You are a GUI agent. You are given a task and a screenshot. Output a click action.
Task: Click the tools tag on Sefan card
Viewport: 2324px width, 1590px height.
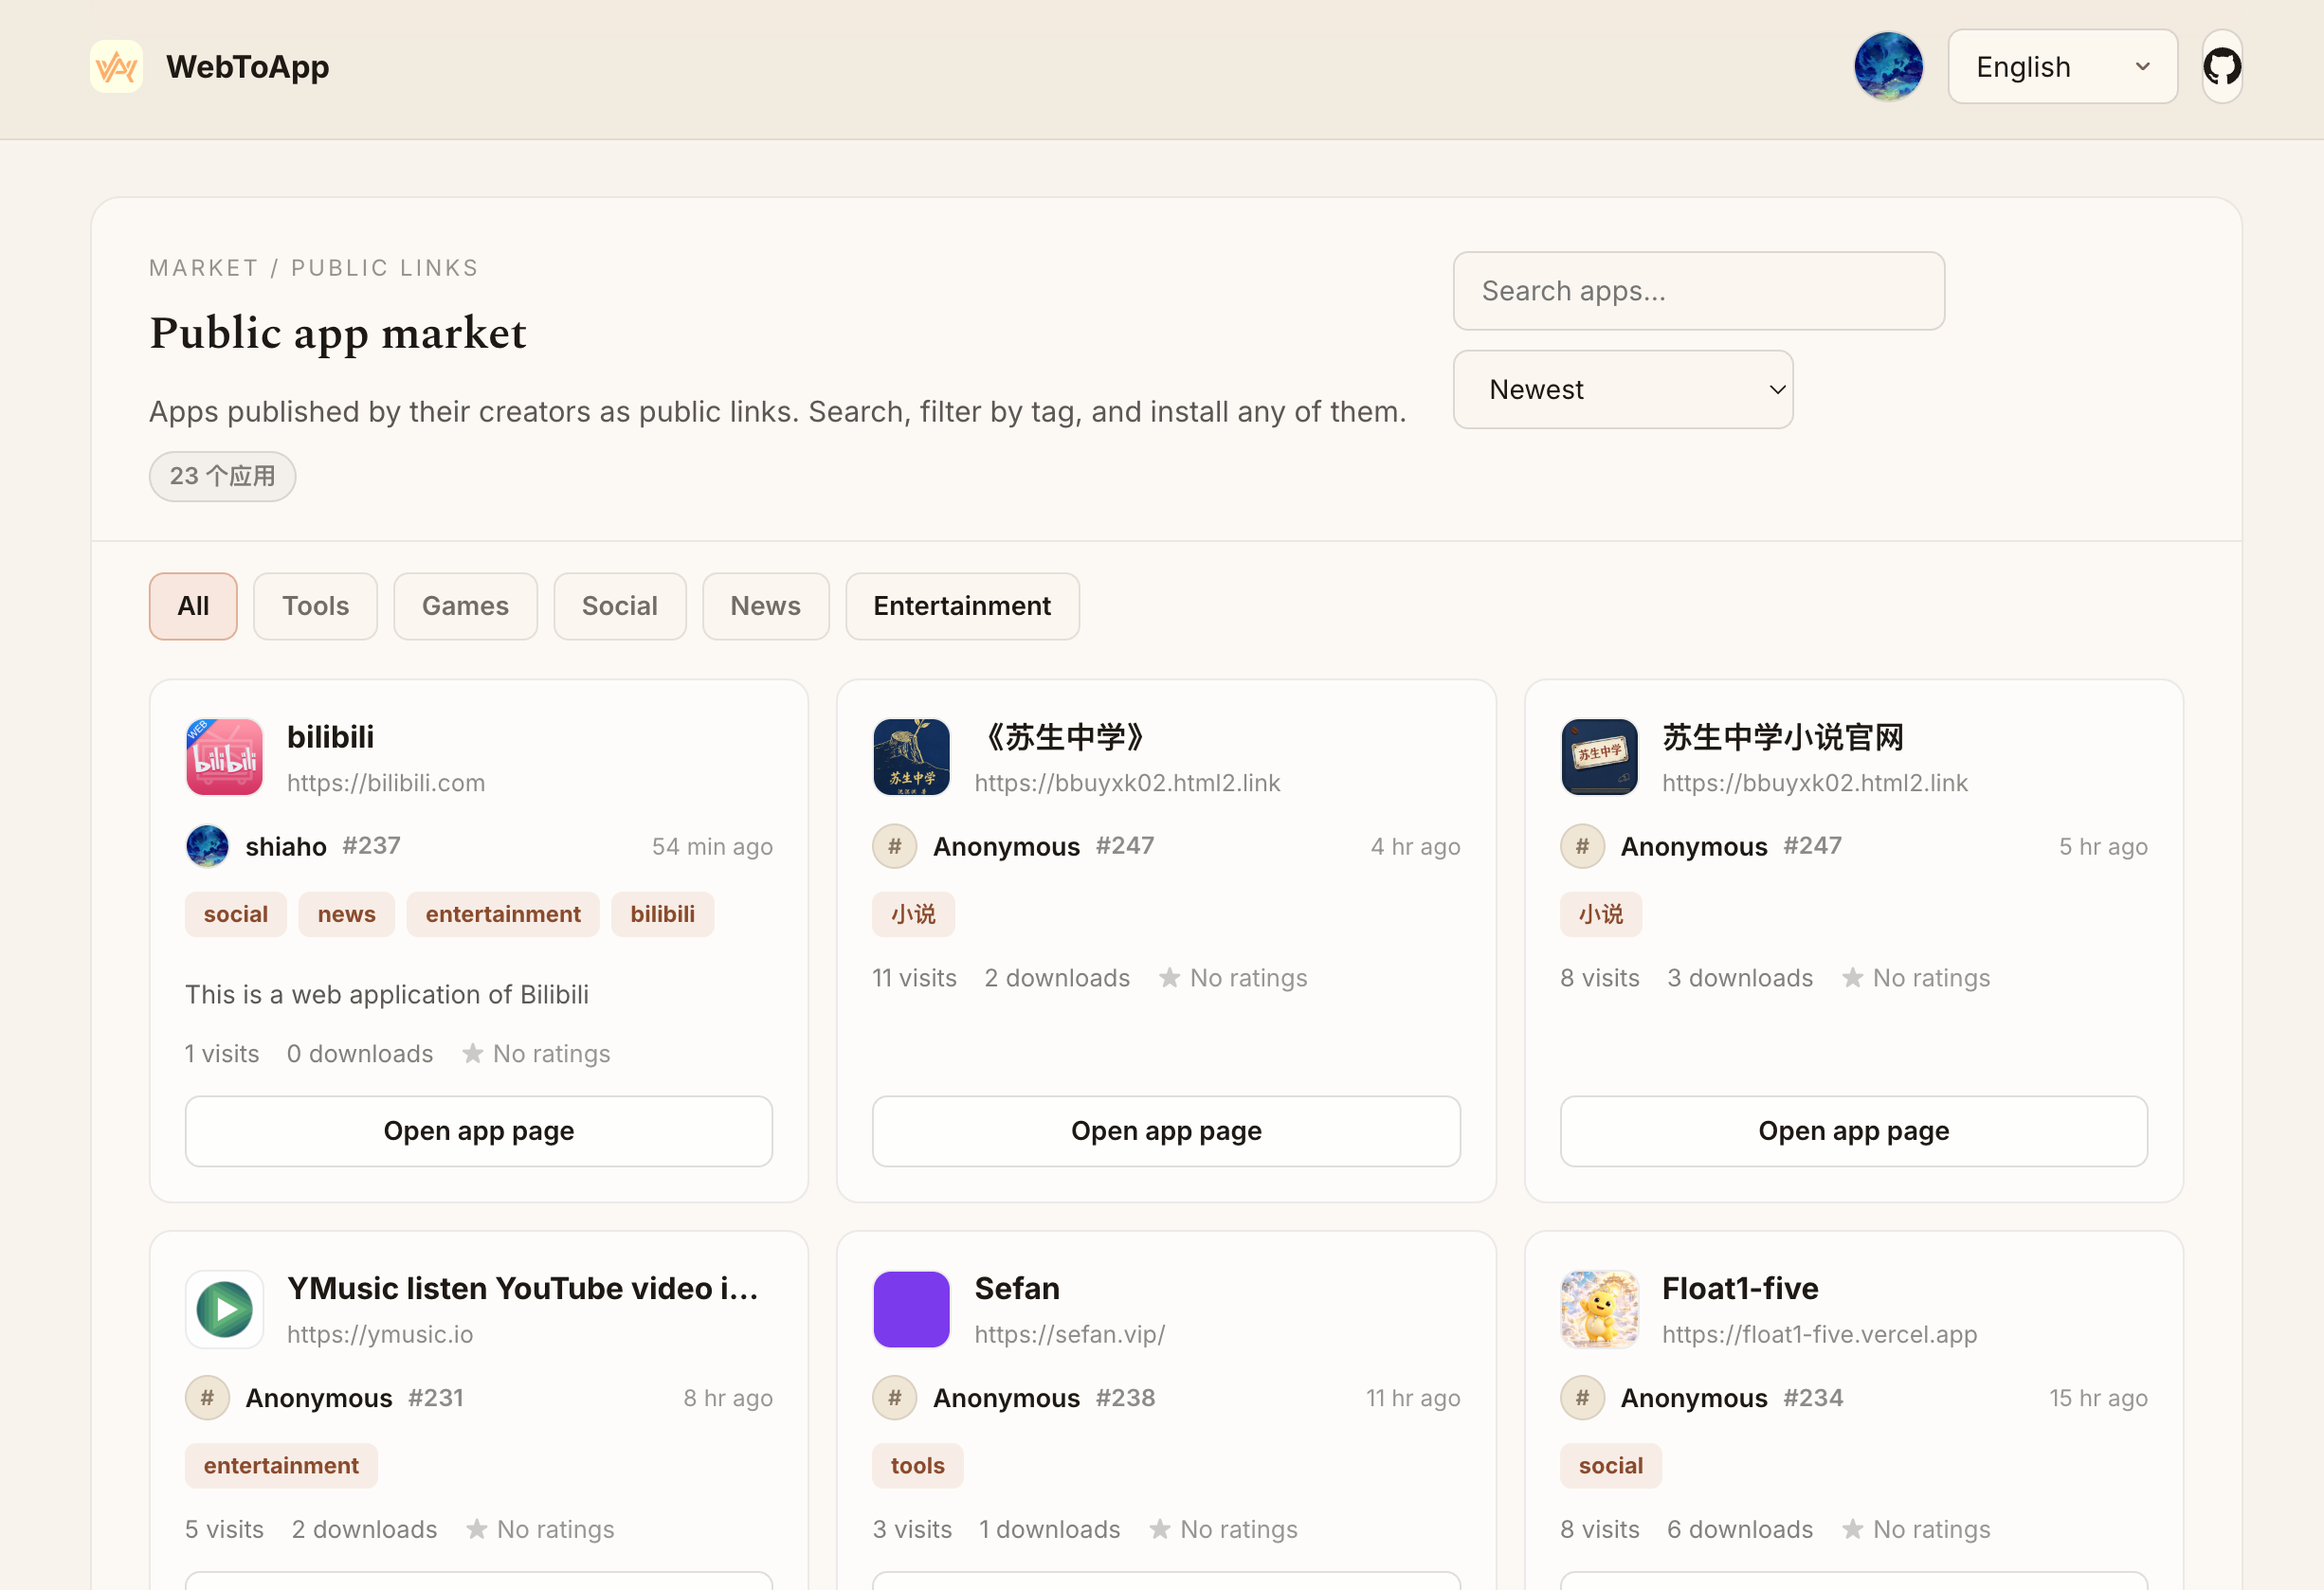[917, 1465]
